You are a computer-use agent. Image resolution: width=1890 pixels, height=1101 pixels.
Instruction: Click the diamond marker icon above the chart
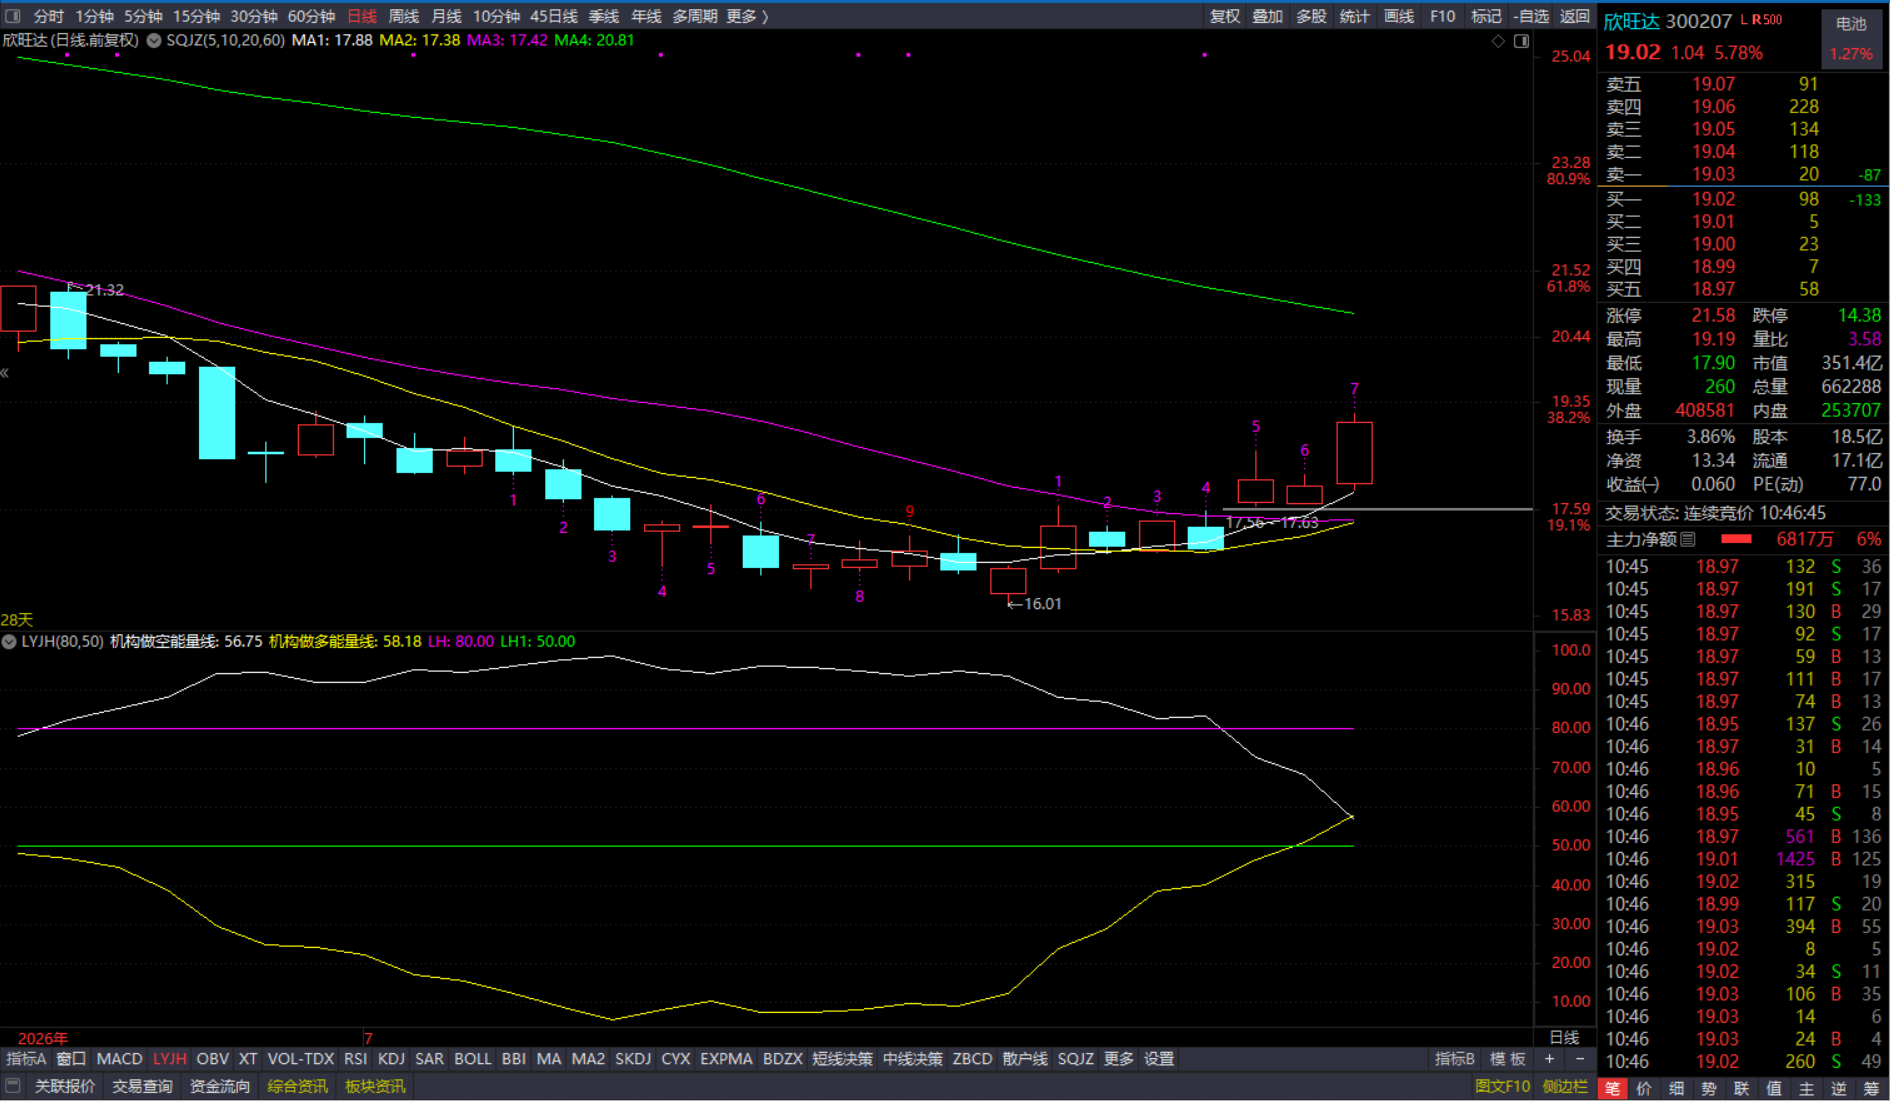point(1498,41)
